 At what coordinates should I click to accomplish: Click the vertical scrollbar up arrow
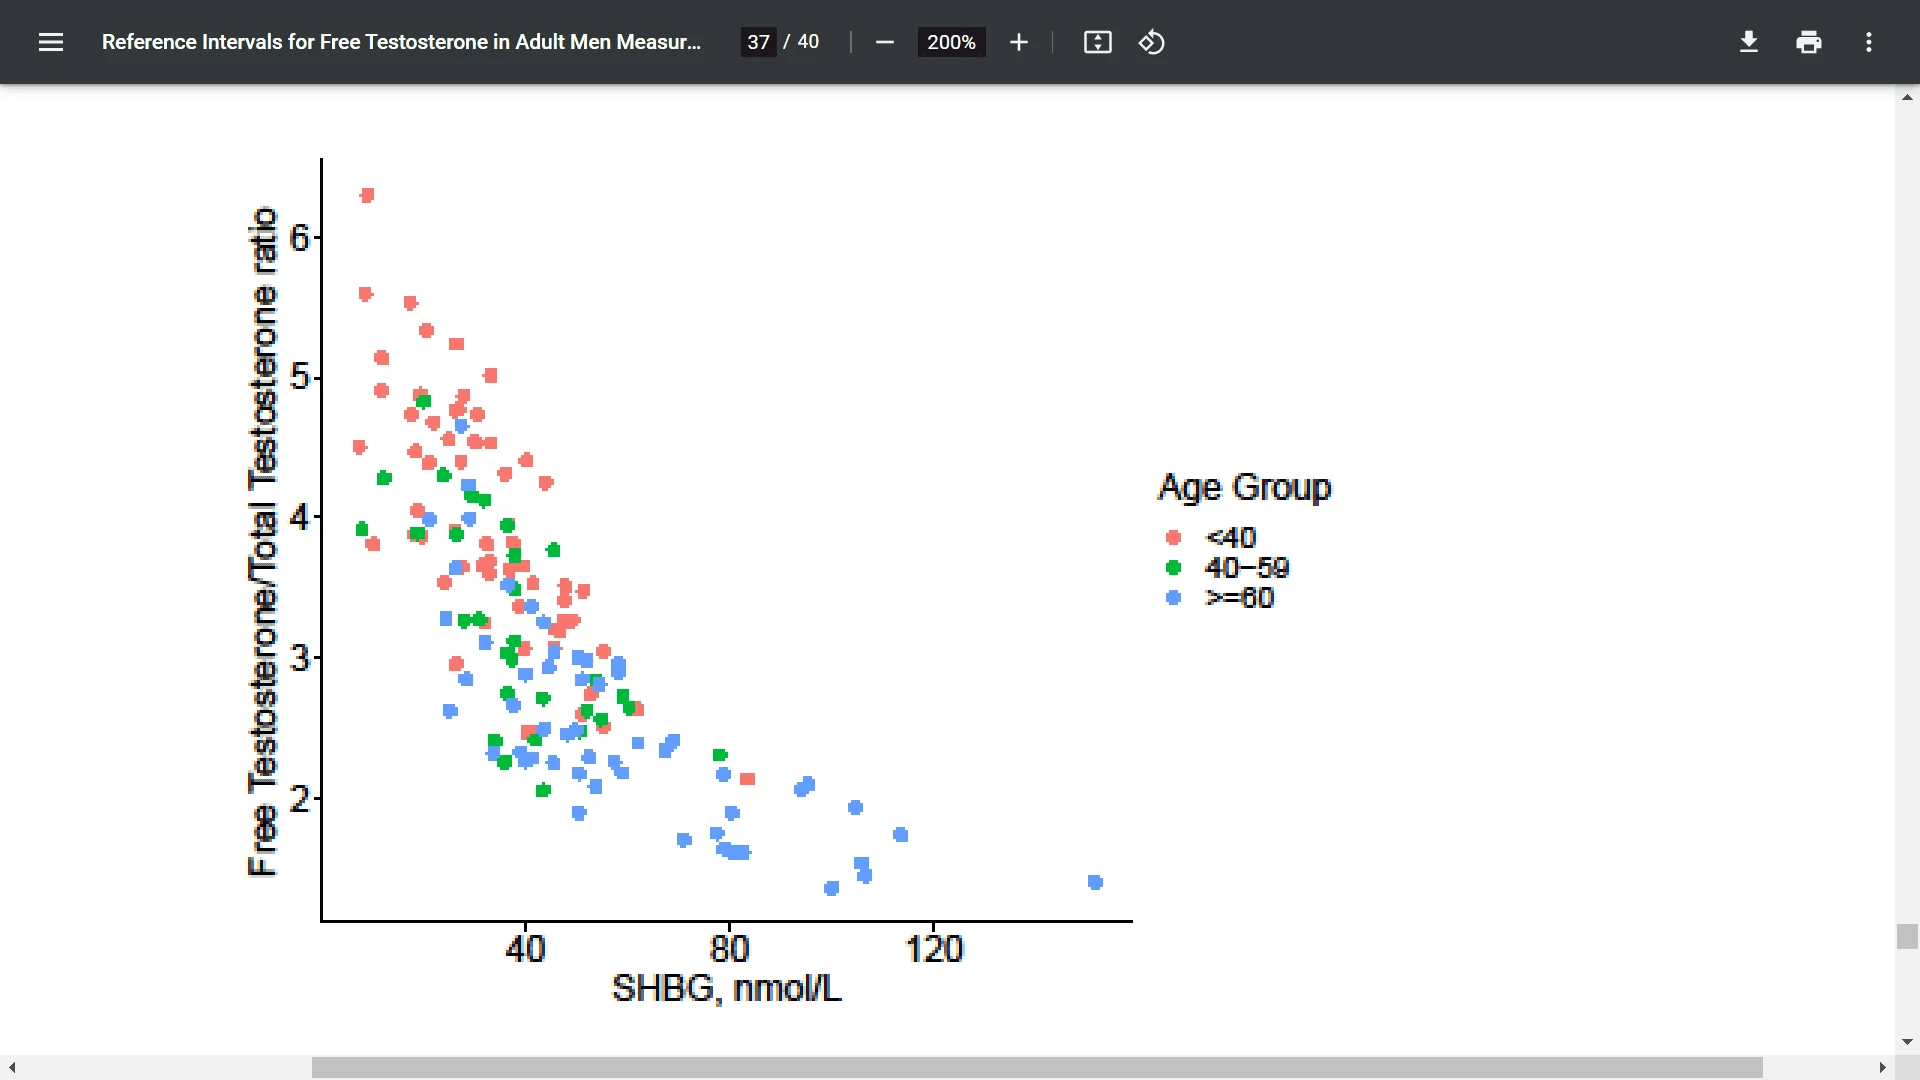tap(1907, 96)
